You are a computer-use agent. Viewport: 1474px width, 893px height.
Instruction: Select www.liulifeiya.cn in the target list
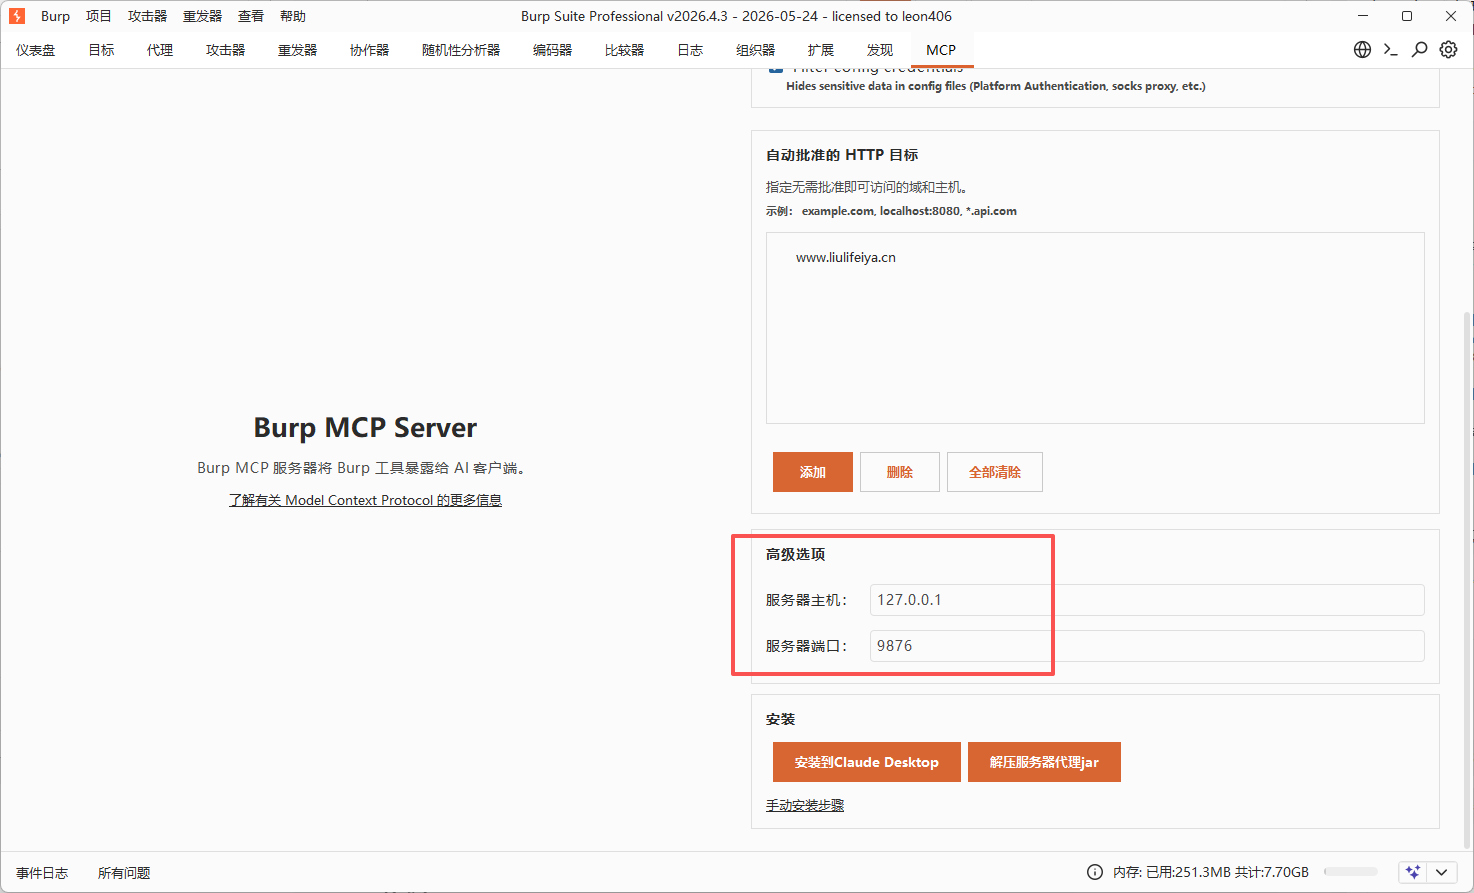pos(846,257)
